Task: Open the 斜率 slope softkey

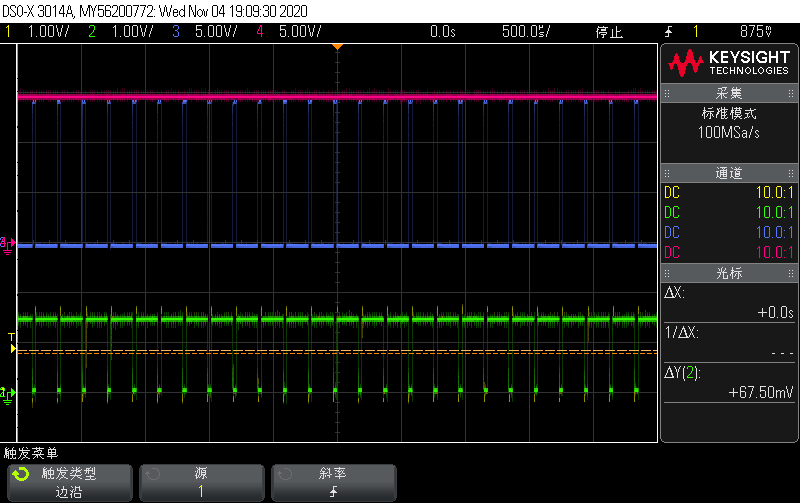Action: point(332,483)
